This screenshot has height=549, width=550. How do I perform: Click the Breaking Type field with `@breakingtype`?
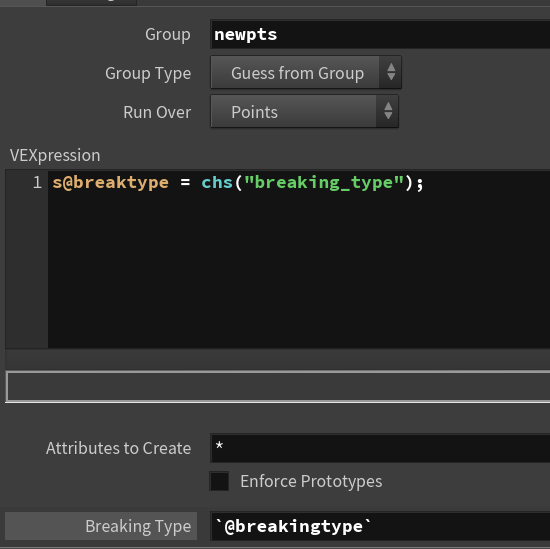coord(380,526)
